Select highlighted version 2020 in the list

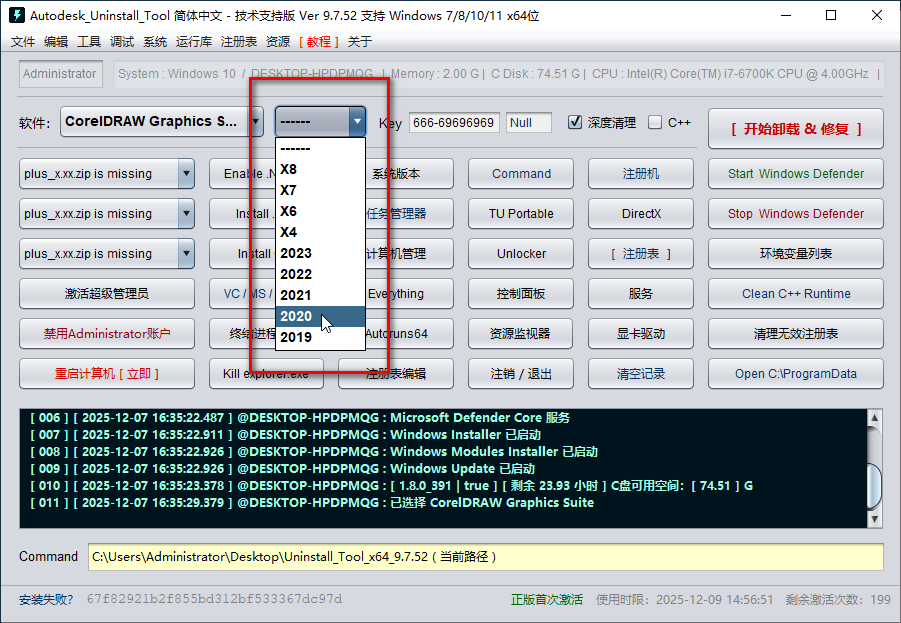321,316
